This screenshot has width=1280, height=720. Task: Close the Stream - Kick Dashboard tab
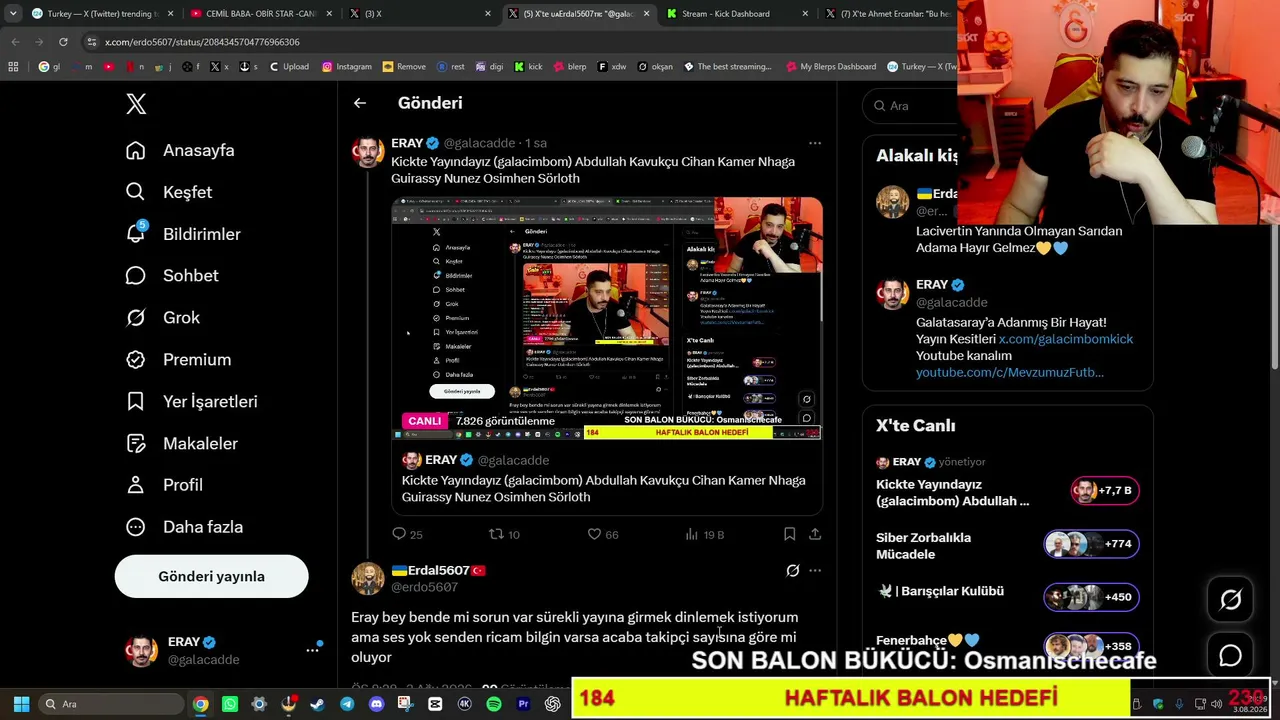(x=805, y=14)
